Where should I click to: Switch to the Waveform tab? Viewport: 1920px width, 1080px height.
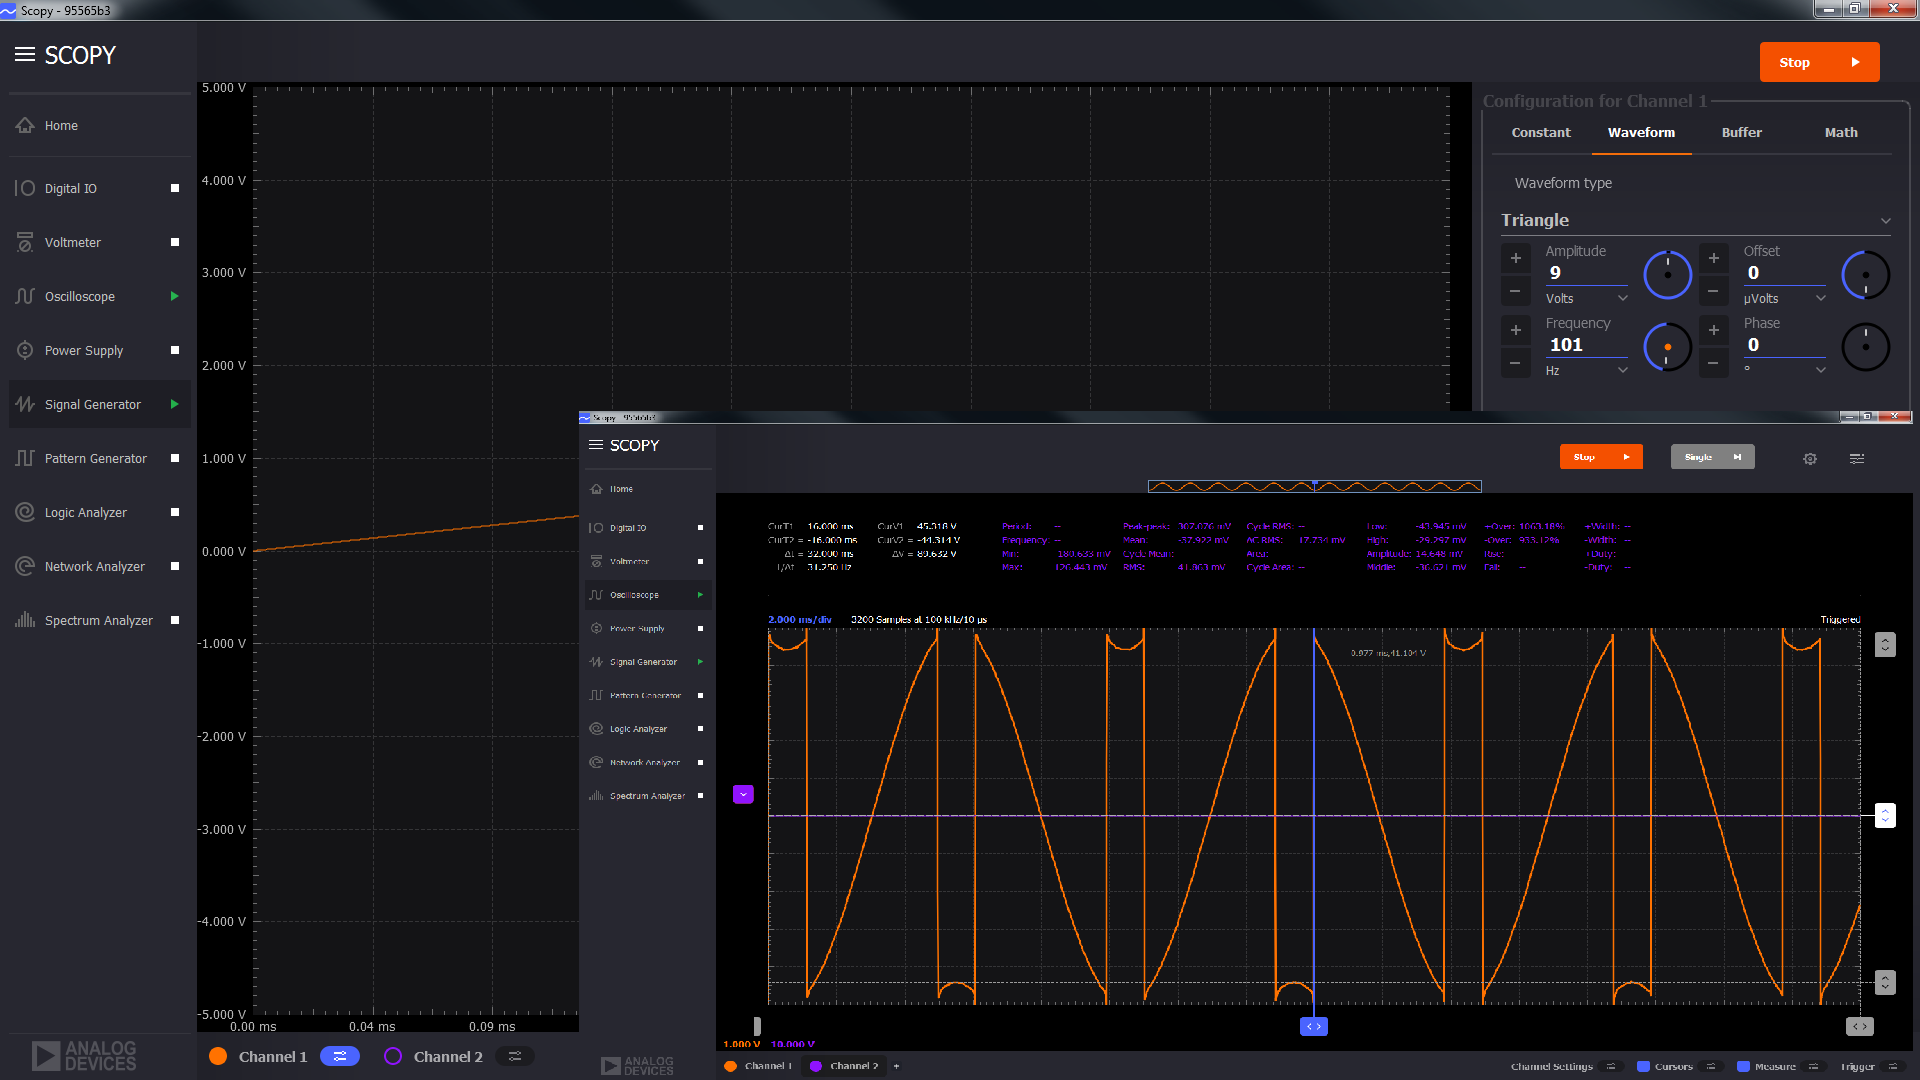1641,132
